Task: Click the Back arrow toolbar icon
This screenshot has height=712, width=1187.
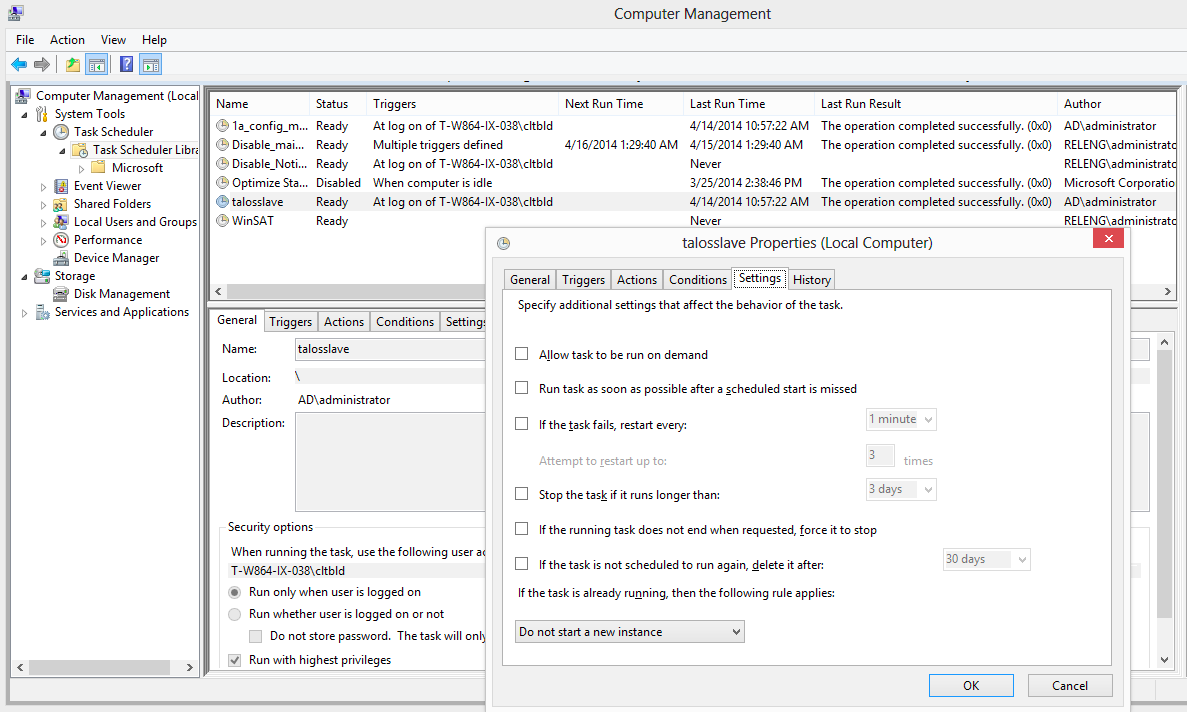Action: 19,65
